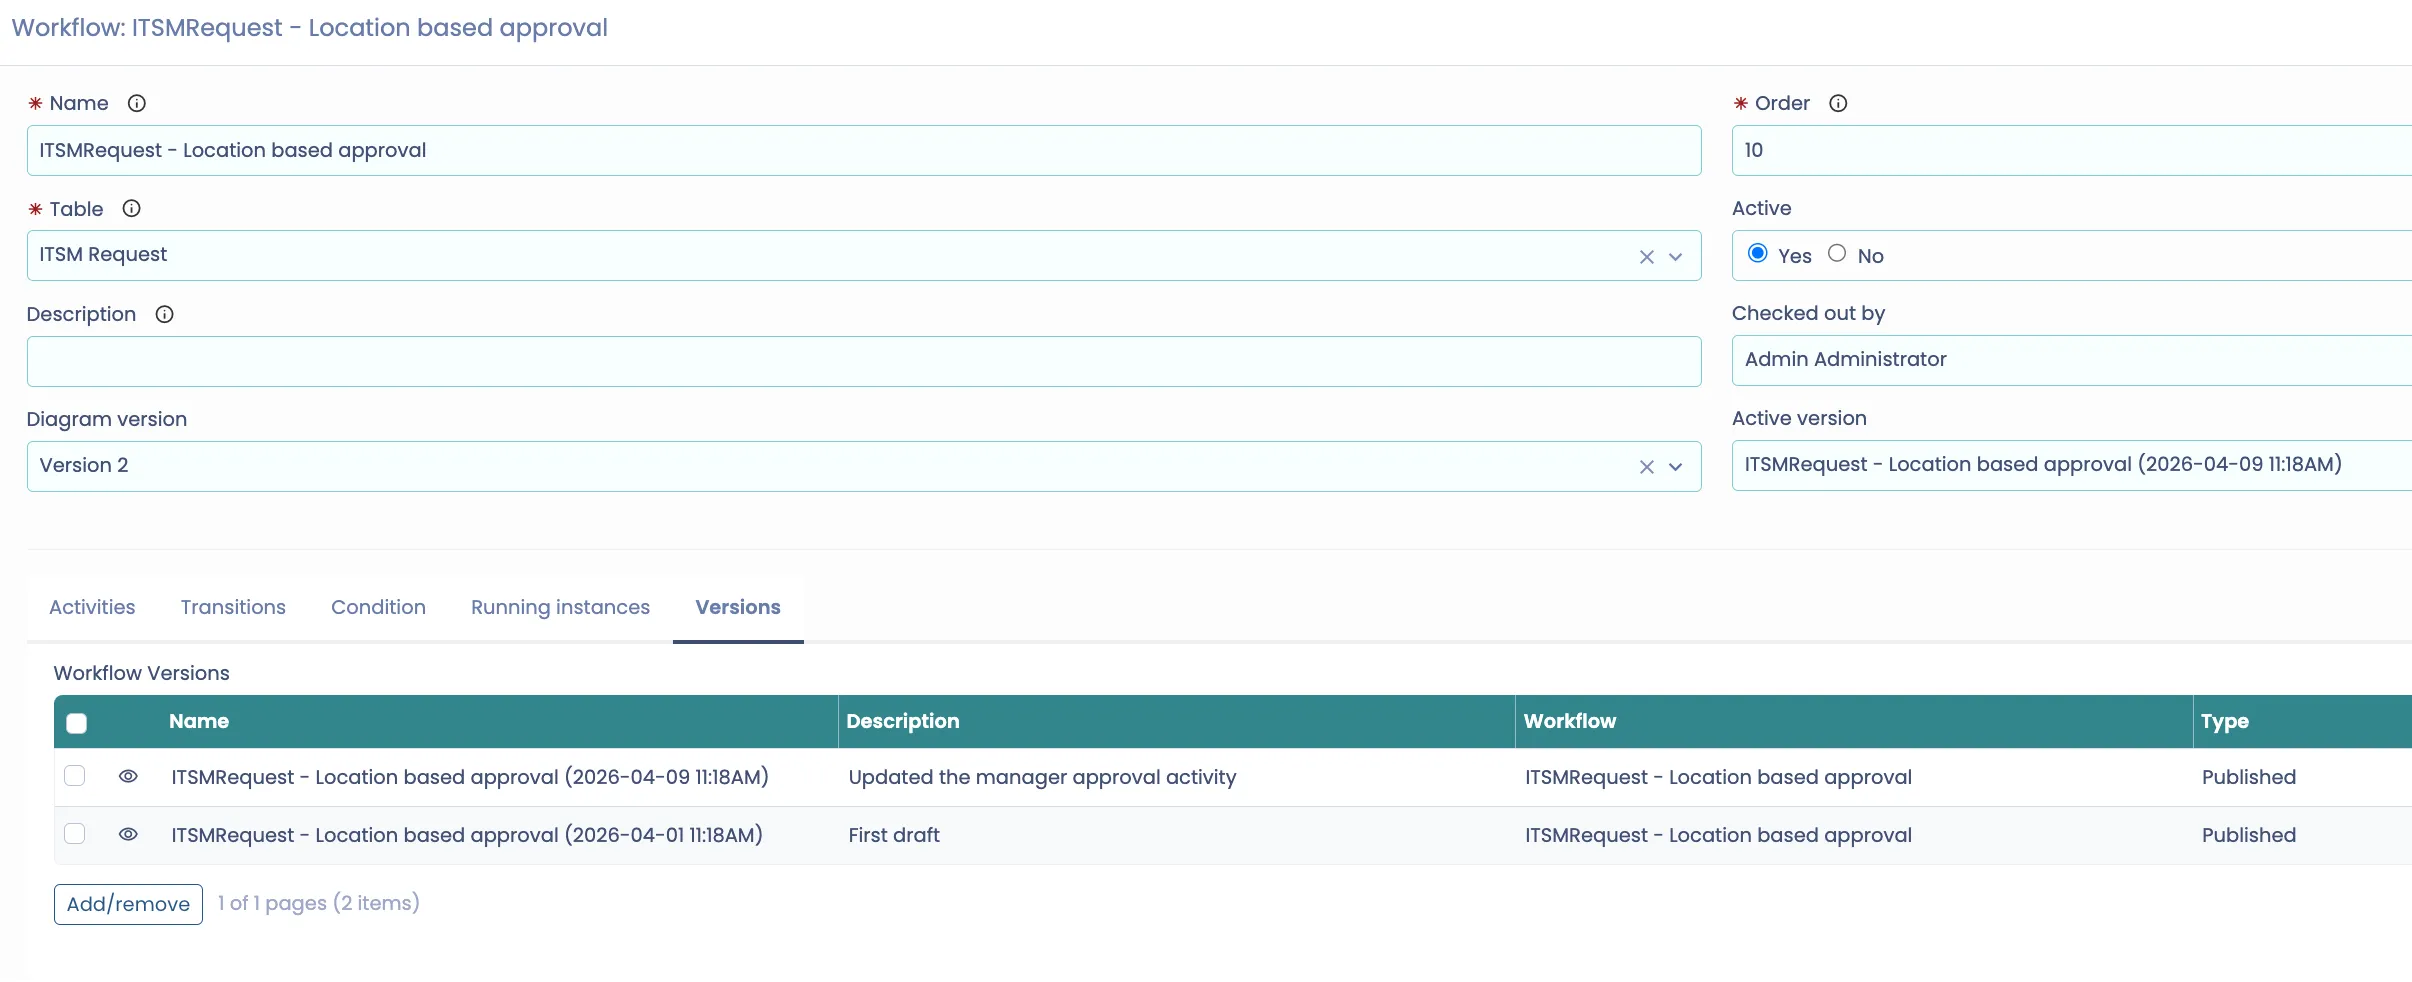Open the 2026-04-01 version name link

point(467,835)
